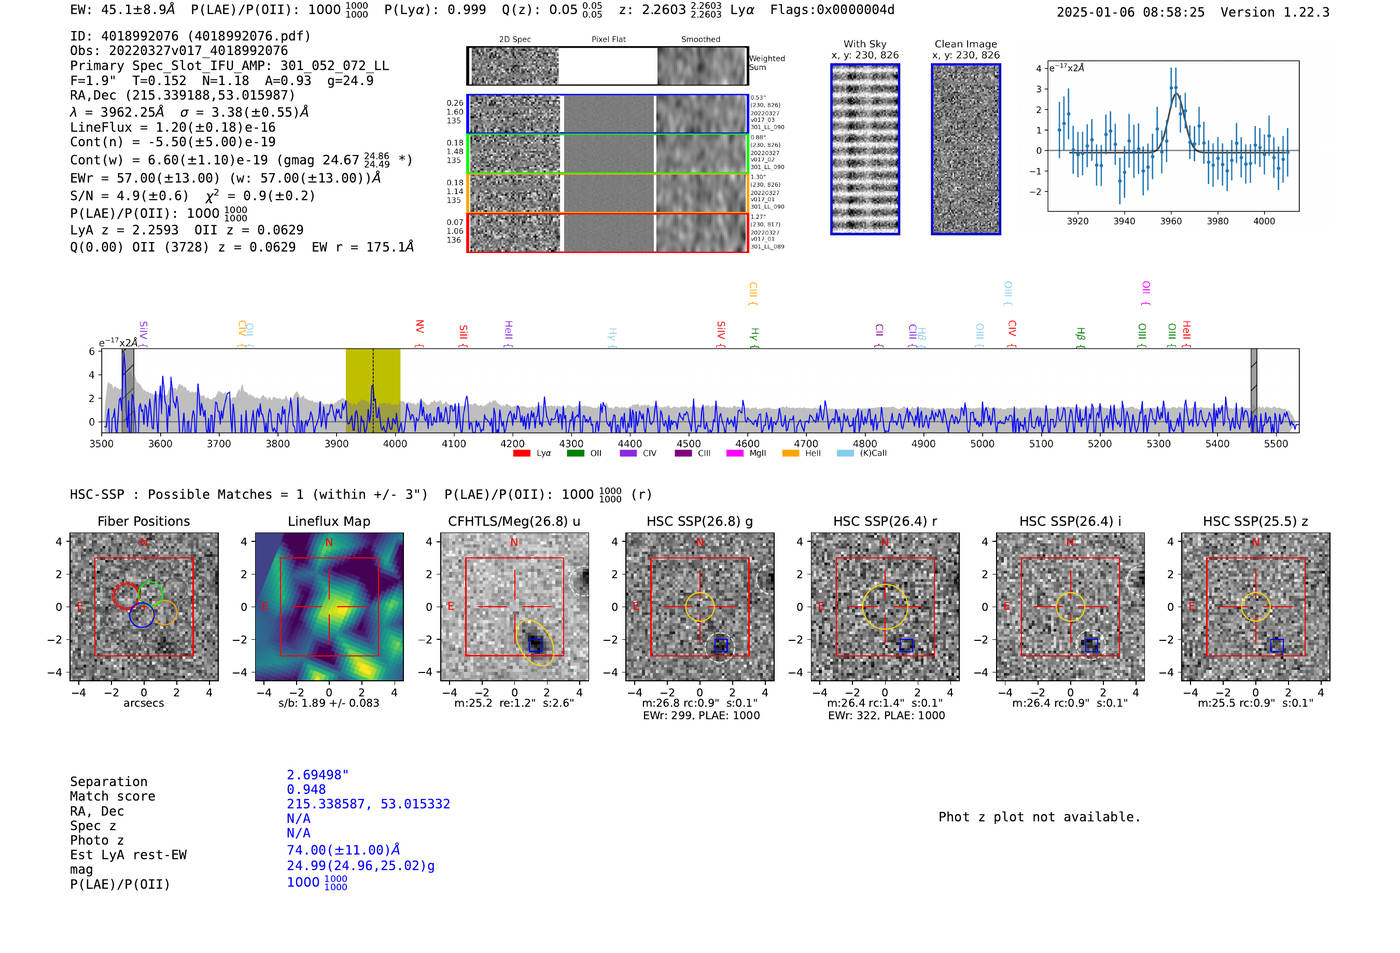Click the yellow aperture circle in HSC r cutout
Viewport: 1400px width, 953px height.
(x=885, y=606)
